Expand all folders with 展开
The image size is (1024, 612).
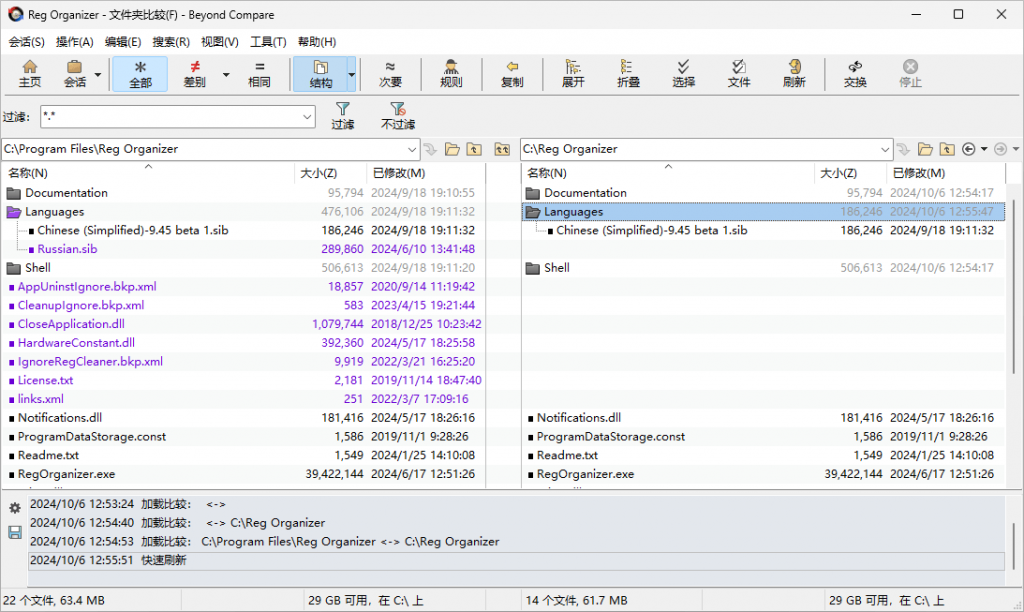573,74
